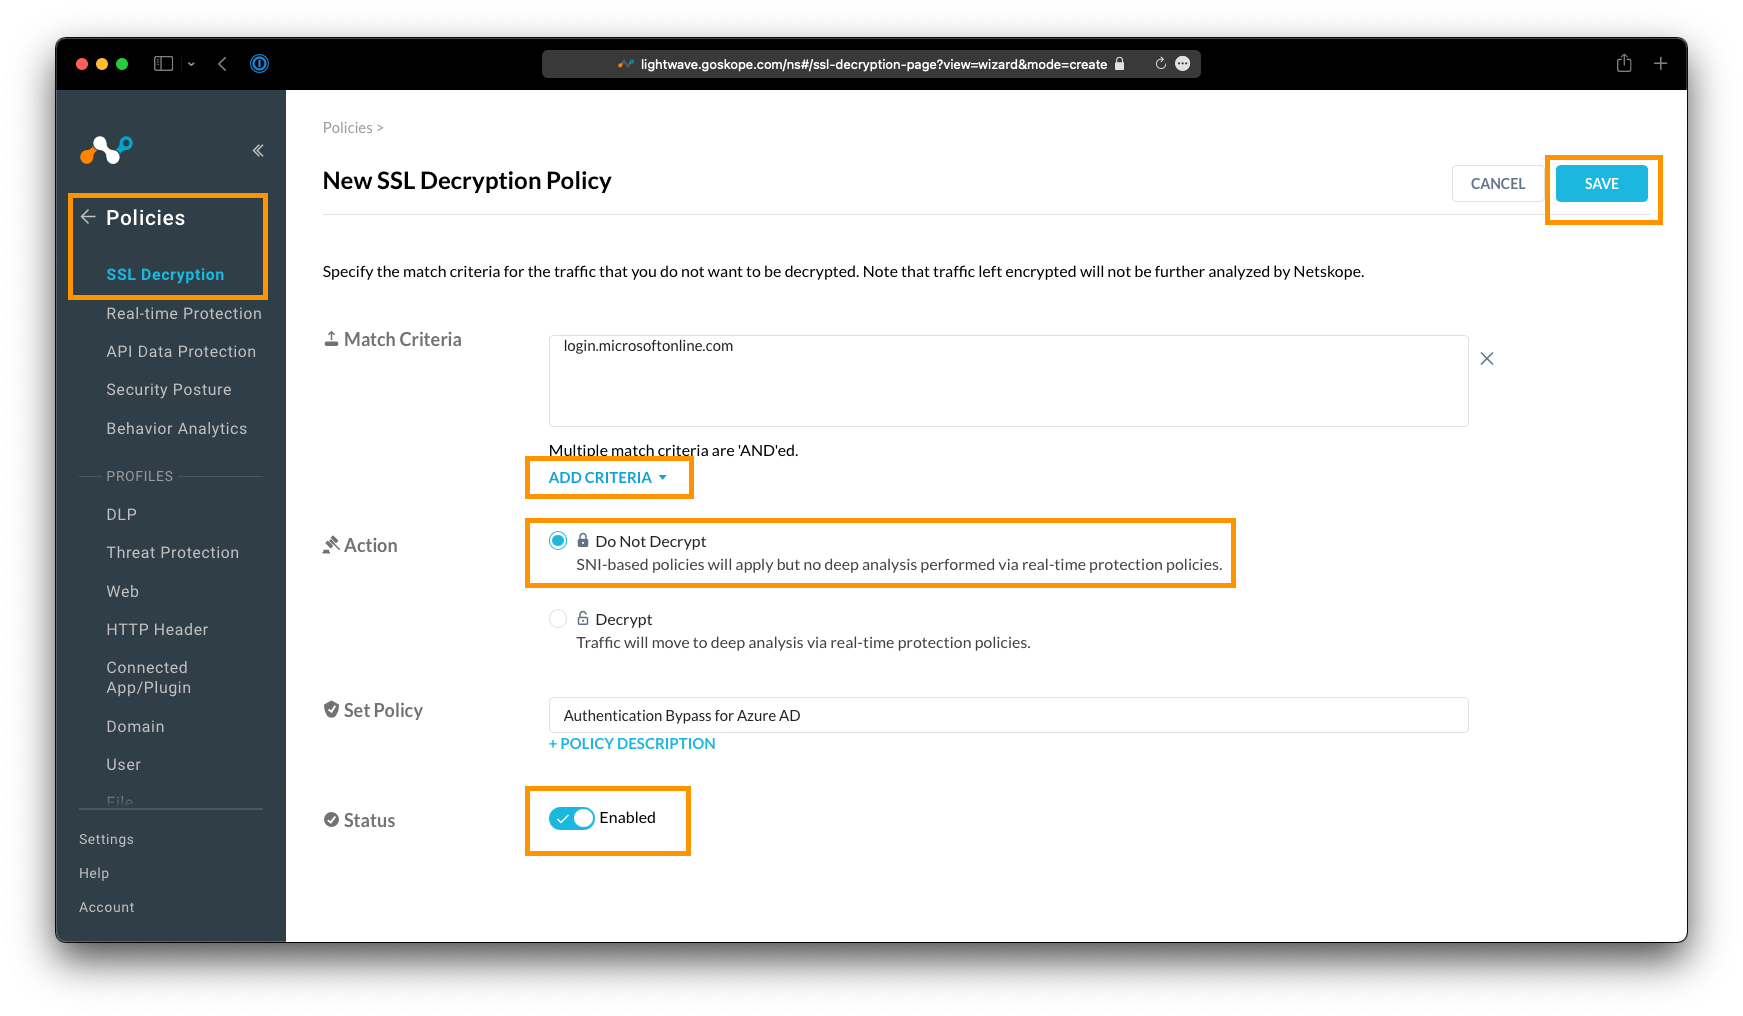
Task: Select the Decrypt radio button
Action: (558, 619)
